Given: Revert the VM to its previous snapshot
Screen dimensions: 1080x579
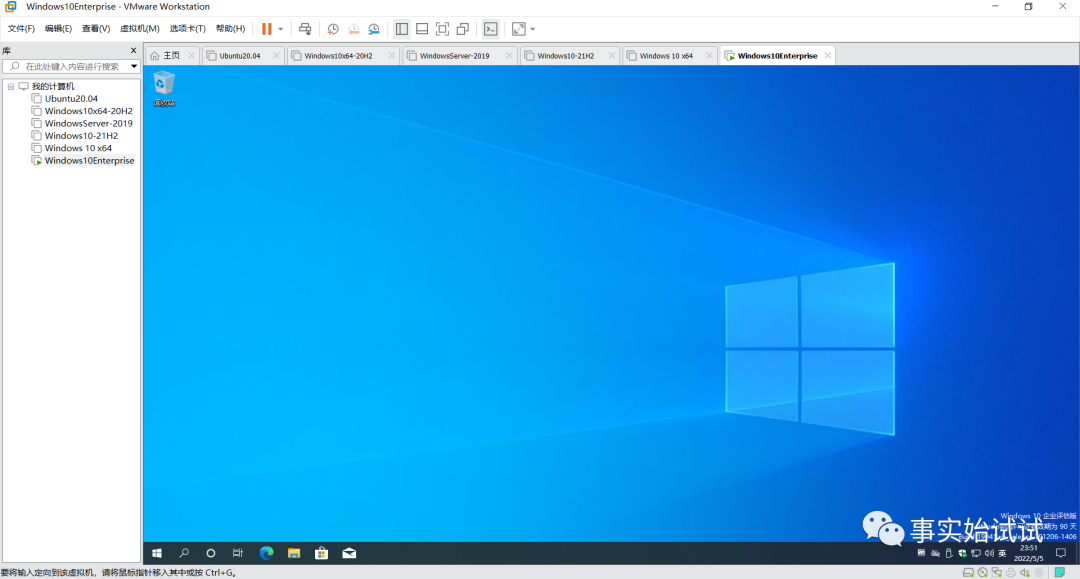Looking at the screenshot, I should pyautogui.click(x=353, y=29).
